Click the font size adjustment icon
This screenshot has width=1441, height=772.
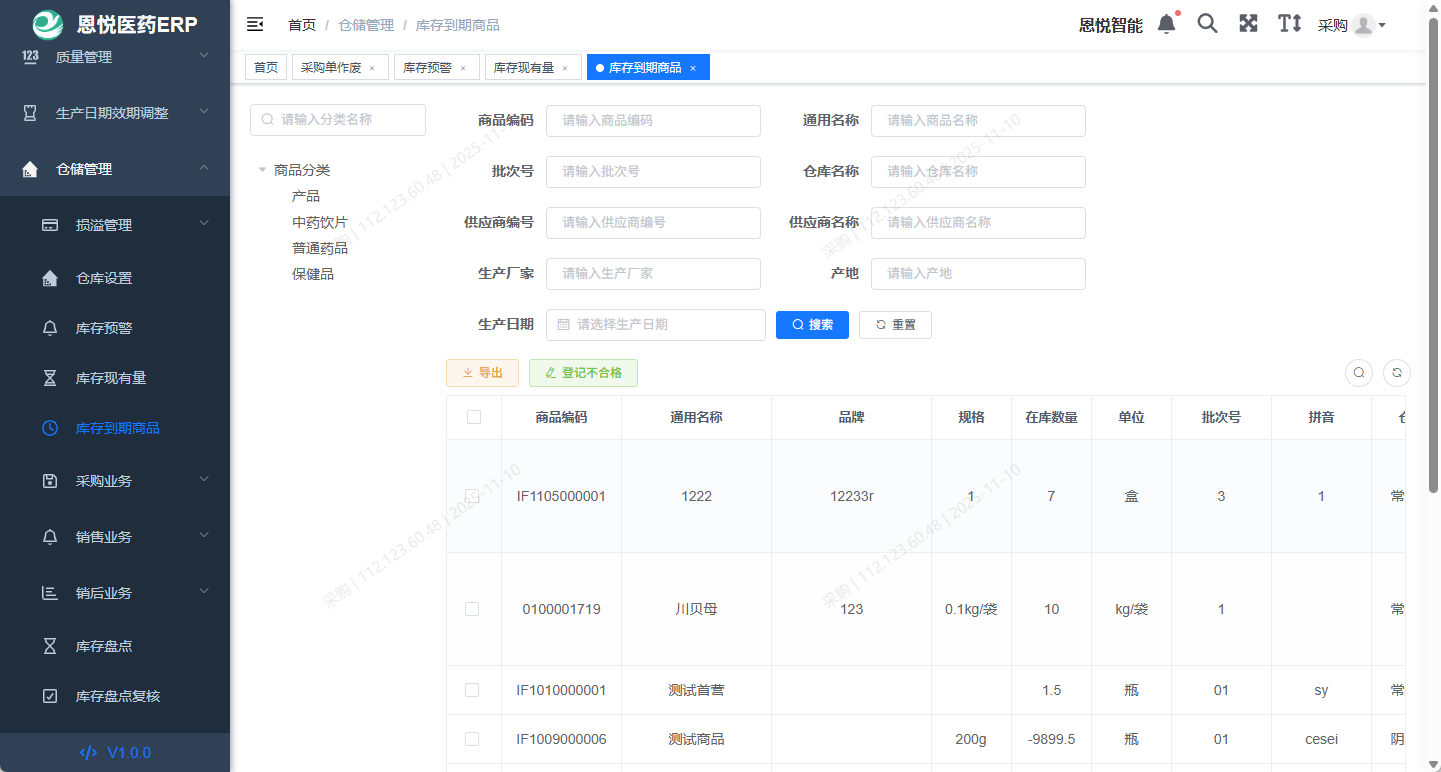(x=1289, y=23)
